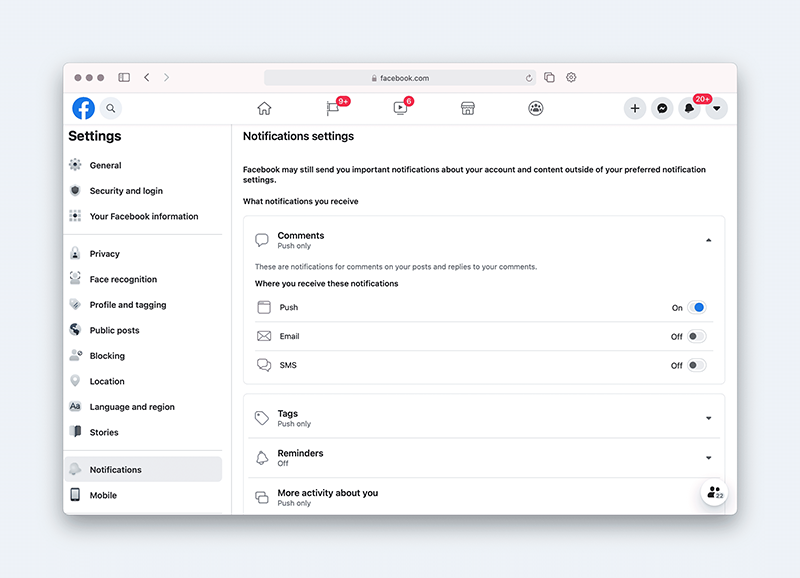The image size is (800, 578).
Task: Open Blocking settings
Action: pos(107,356)
